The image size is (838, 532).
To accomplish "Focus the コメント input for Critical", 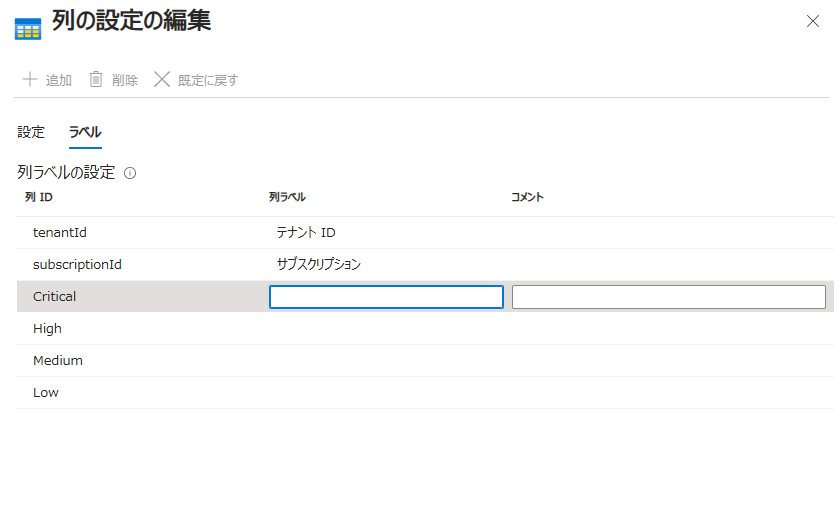I will (x=669, y=297).
